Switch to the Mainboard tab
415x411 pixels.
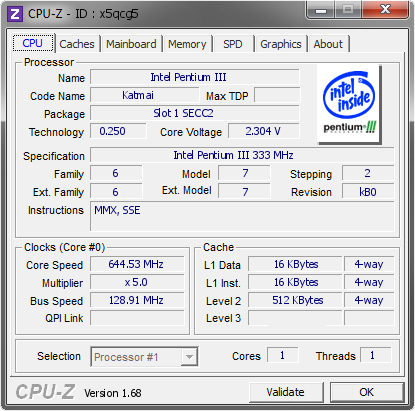coord(131,44)
